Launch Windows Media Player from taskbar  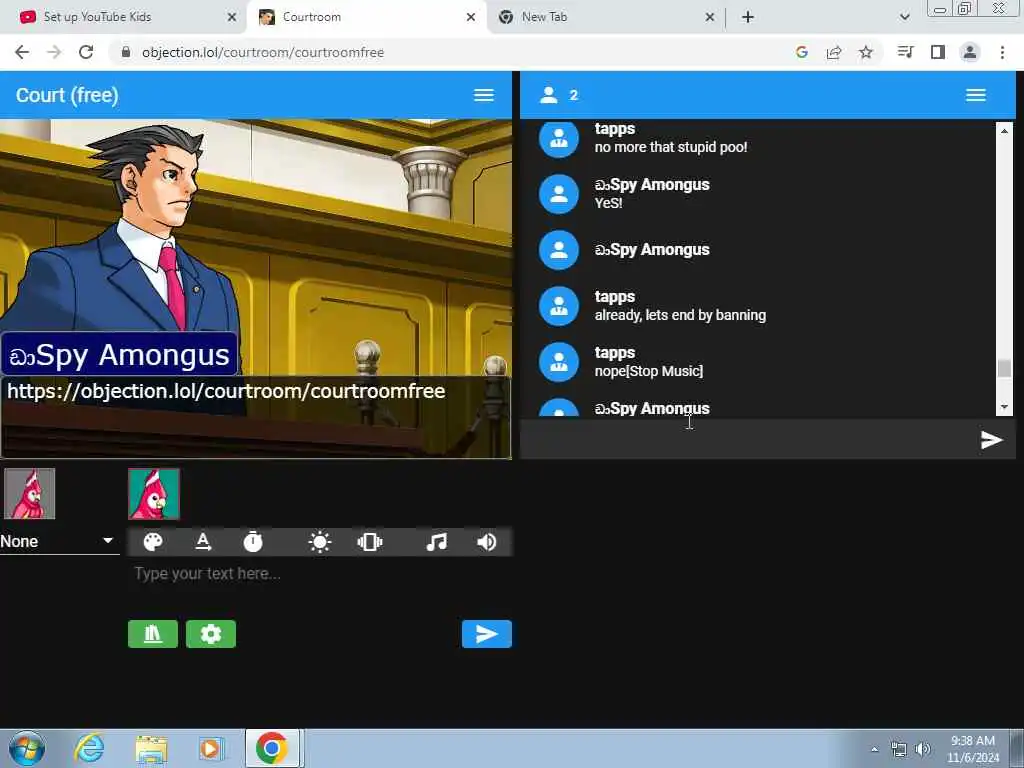(x=210, y=748)
